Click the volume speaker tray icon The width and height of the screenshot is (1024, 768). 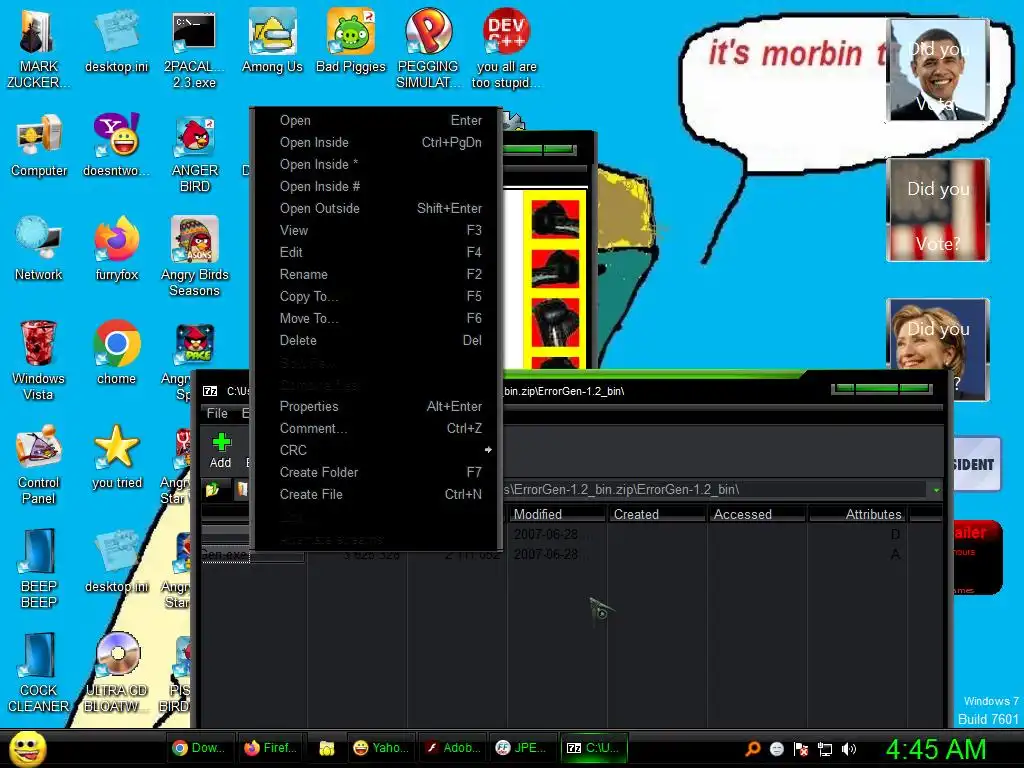(x=849, y=749)
